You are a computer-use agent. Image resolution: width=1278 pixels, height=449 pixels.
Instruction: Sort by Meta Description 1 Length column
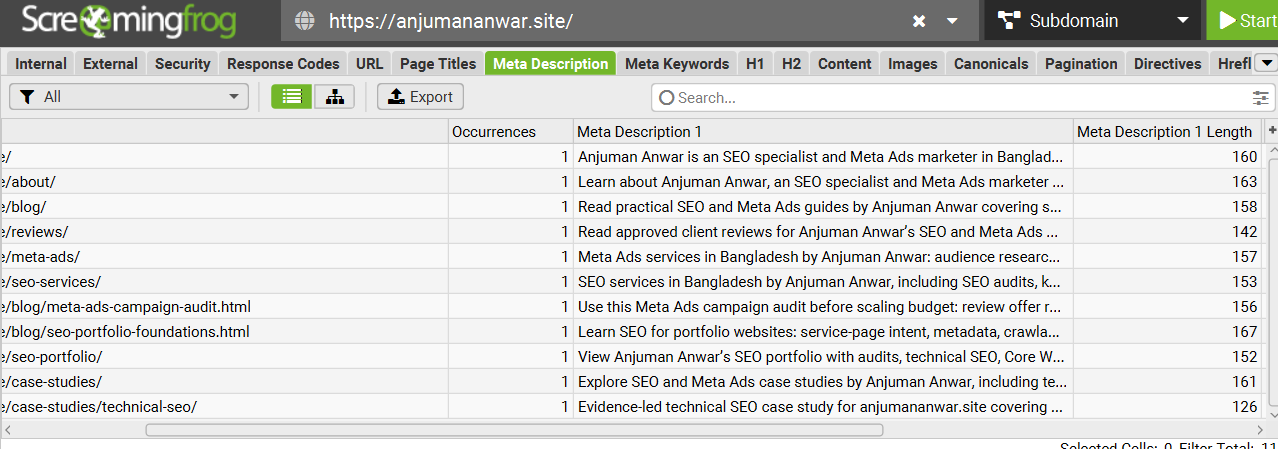(x=1168, y=131)
